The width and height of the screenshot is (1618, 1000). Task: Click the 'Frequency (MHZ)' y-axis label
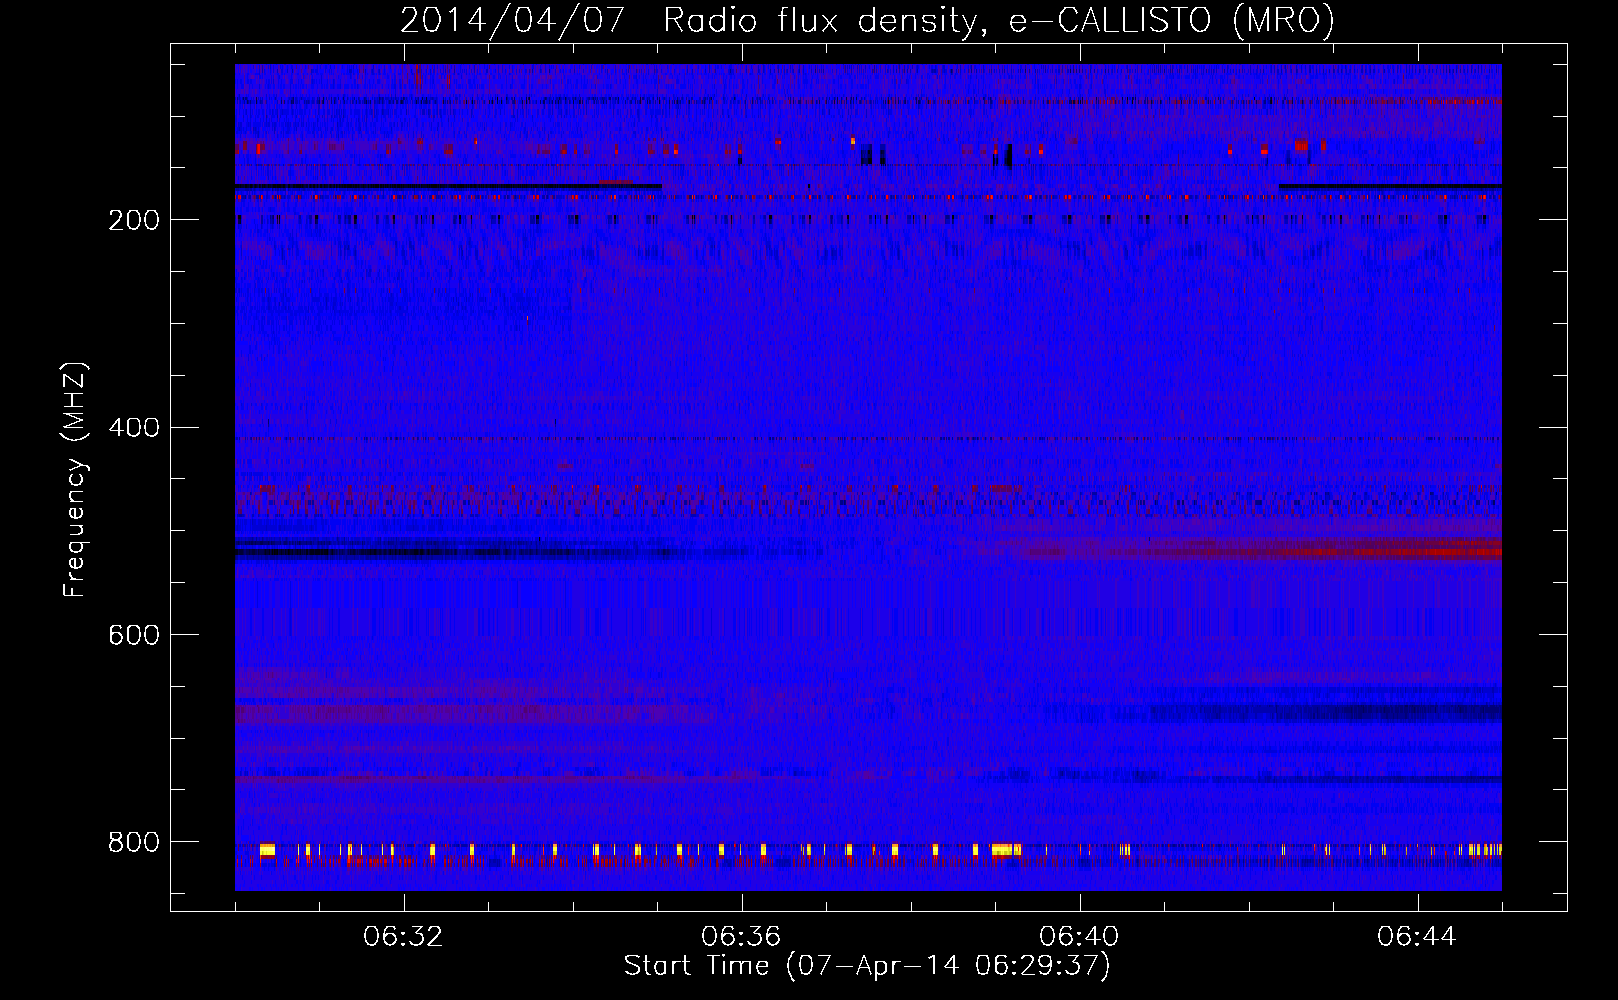tap(75, 479)
